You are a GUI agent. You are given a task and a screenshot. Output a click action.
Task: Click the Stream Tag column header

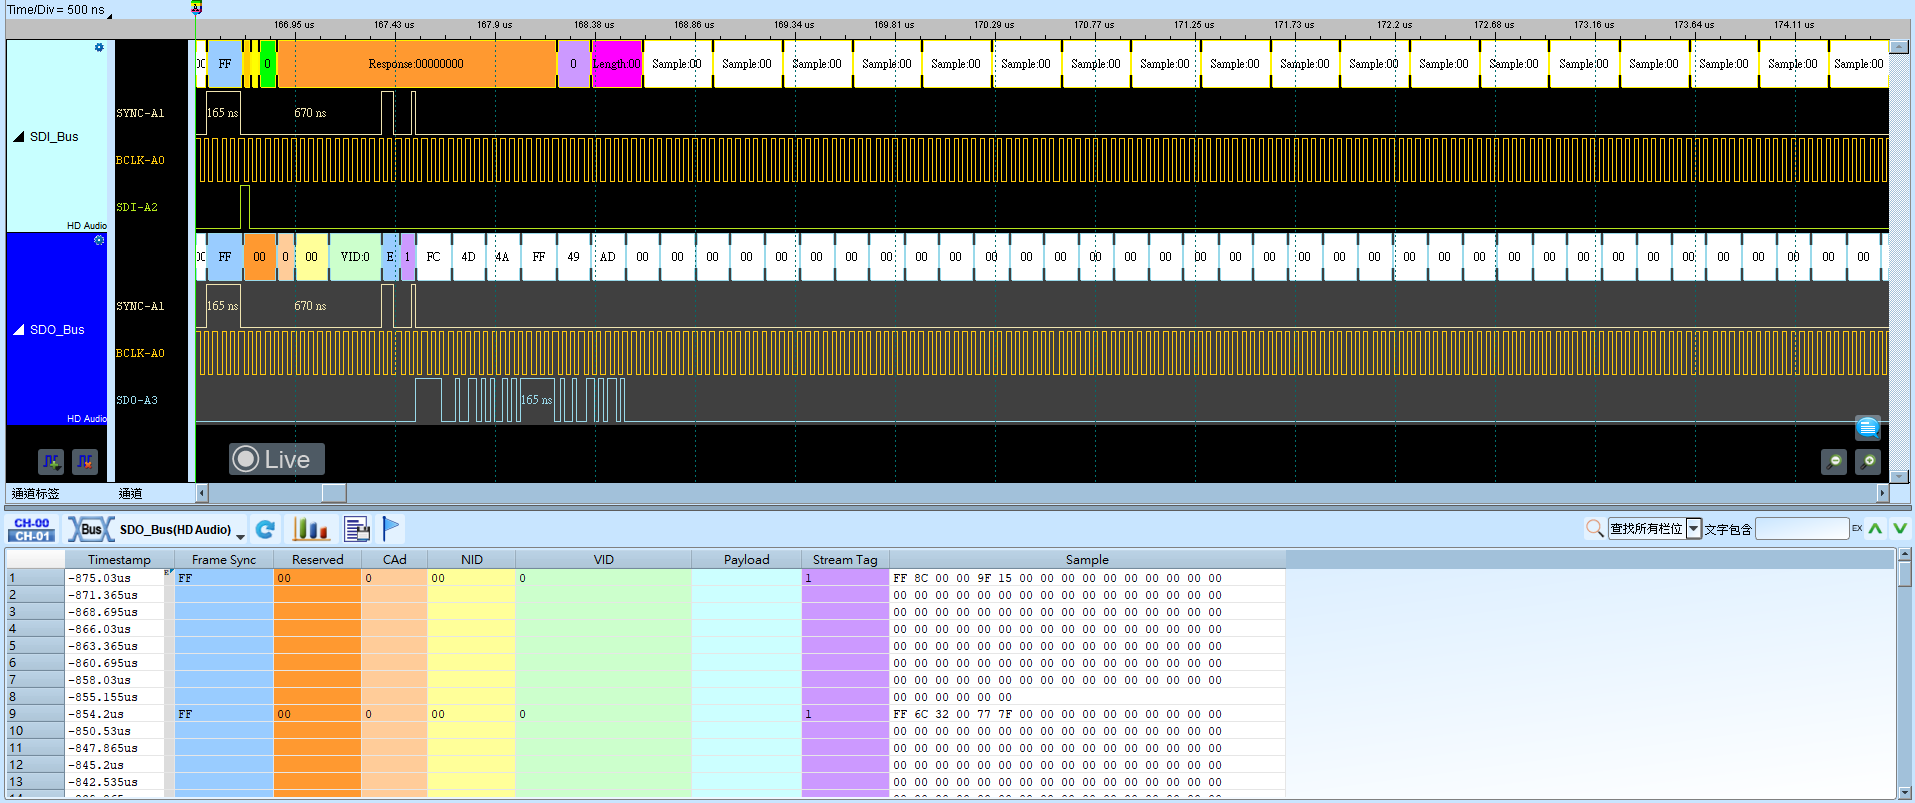[845, 560]
